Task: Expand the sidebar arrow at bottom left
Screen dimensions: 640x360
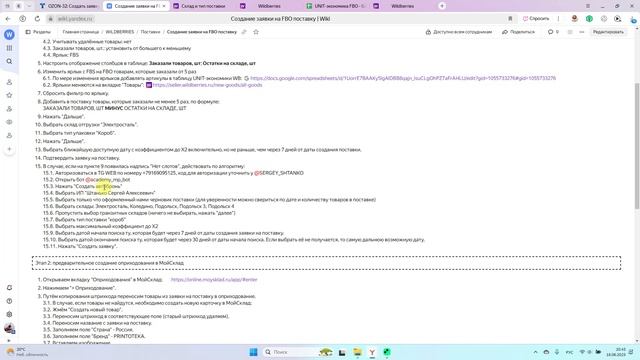Action: [9, 340]
